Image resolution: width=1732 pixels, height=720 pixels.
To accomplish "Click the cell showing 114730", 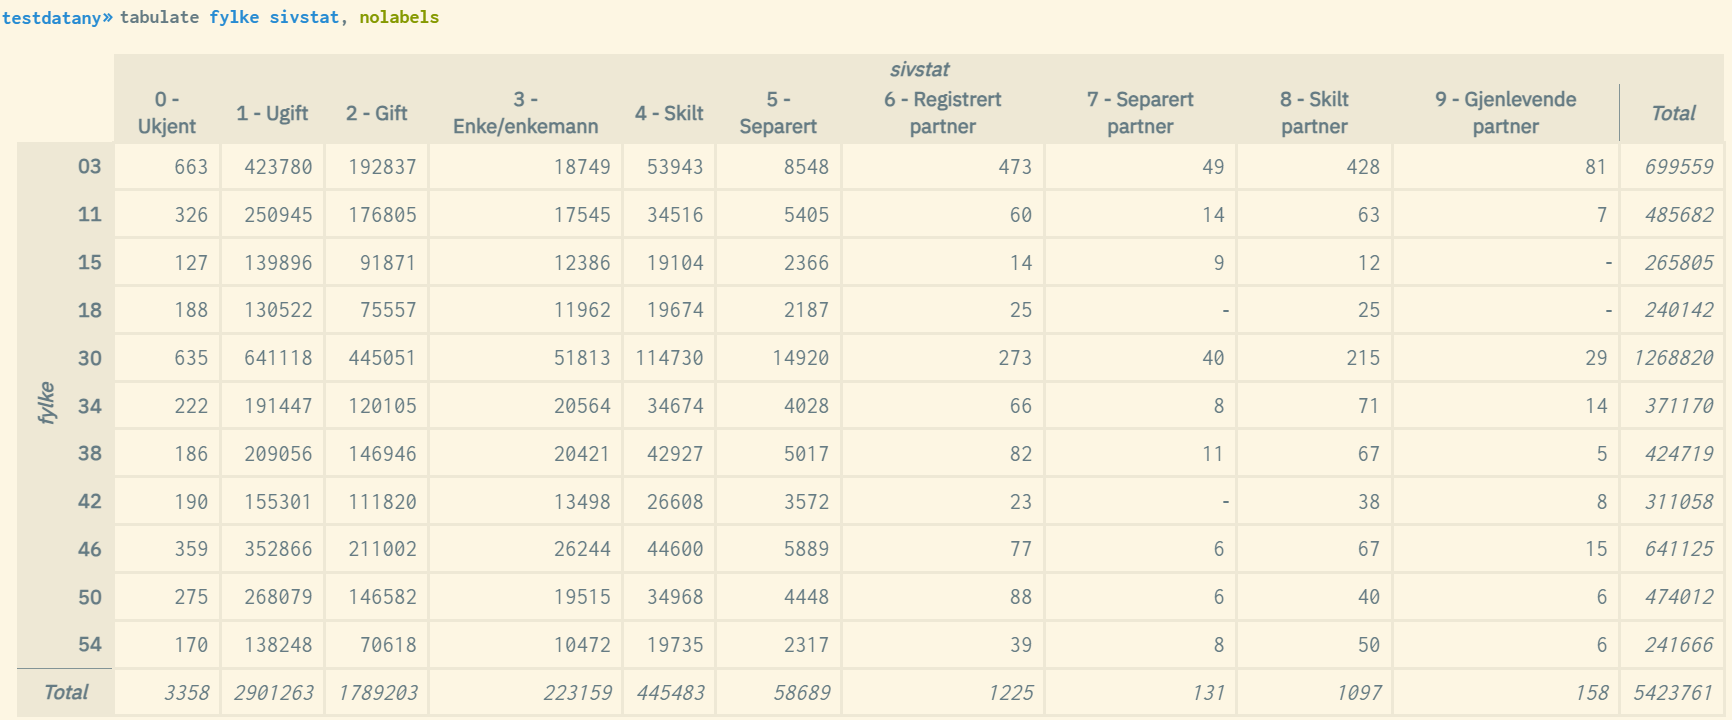I will 669,358.
